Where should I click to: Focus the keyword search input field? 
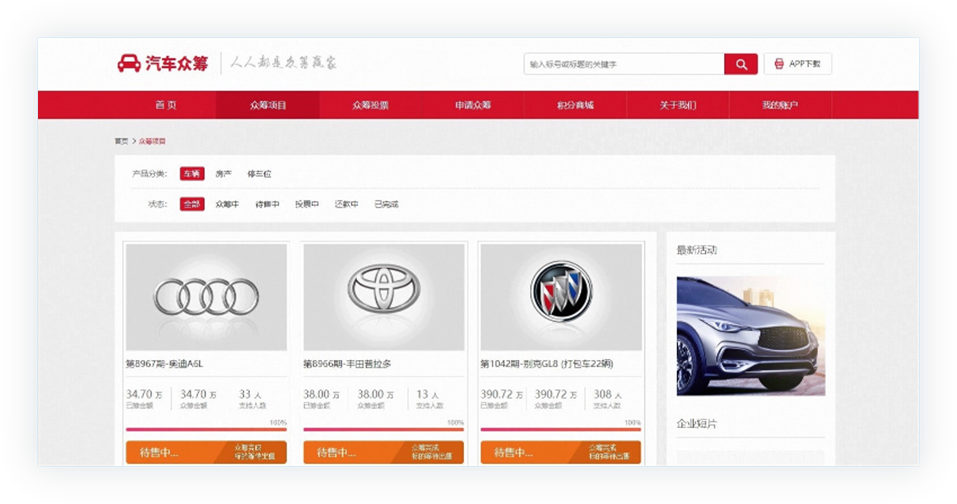623,64
